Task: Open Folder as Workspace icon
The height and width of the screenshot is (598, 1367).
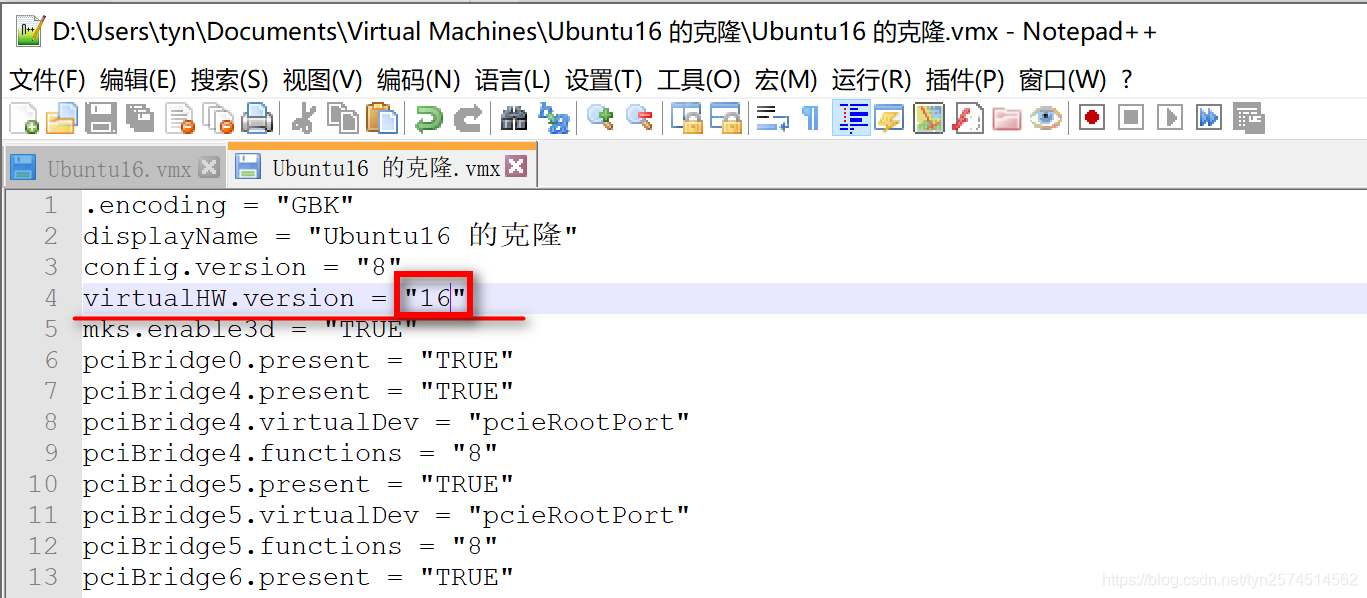Action: click(x=1007, y=118)
